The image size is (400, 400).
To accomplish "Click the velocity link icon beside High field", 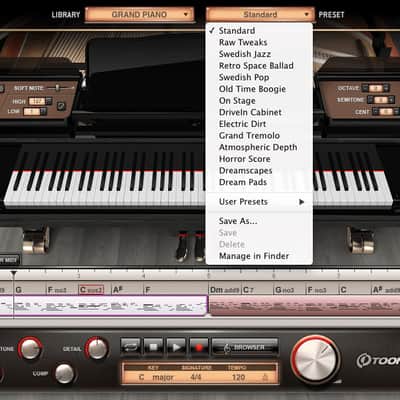I will pyautogui.click(x=61, y=106).
